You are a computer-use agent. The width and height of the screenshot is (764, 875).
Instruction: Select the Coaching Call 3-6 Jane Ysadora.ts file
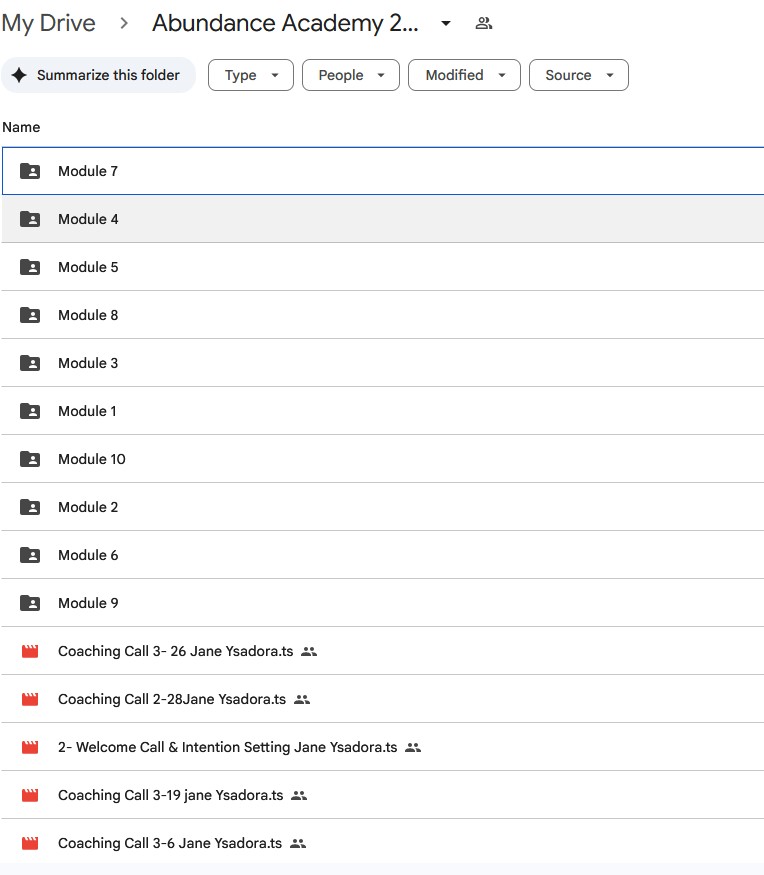click(x=169, y=843)
